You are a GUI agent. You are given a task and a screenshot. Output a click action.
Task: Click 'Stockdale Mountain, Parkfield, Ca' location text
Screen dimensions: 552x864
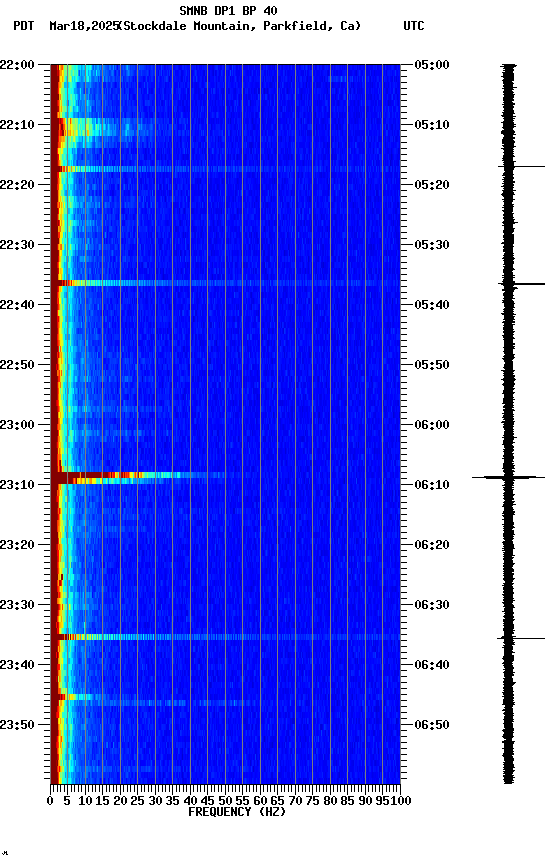tap(240, 26)
